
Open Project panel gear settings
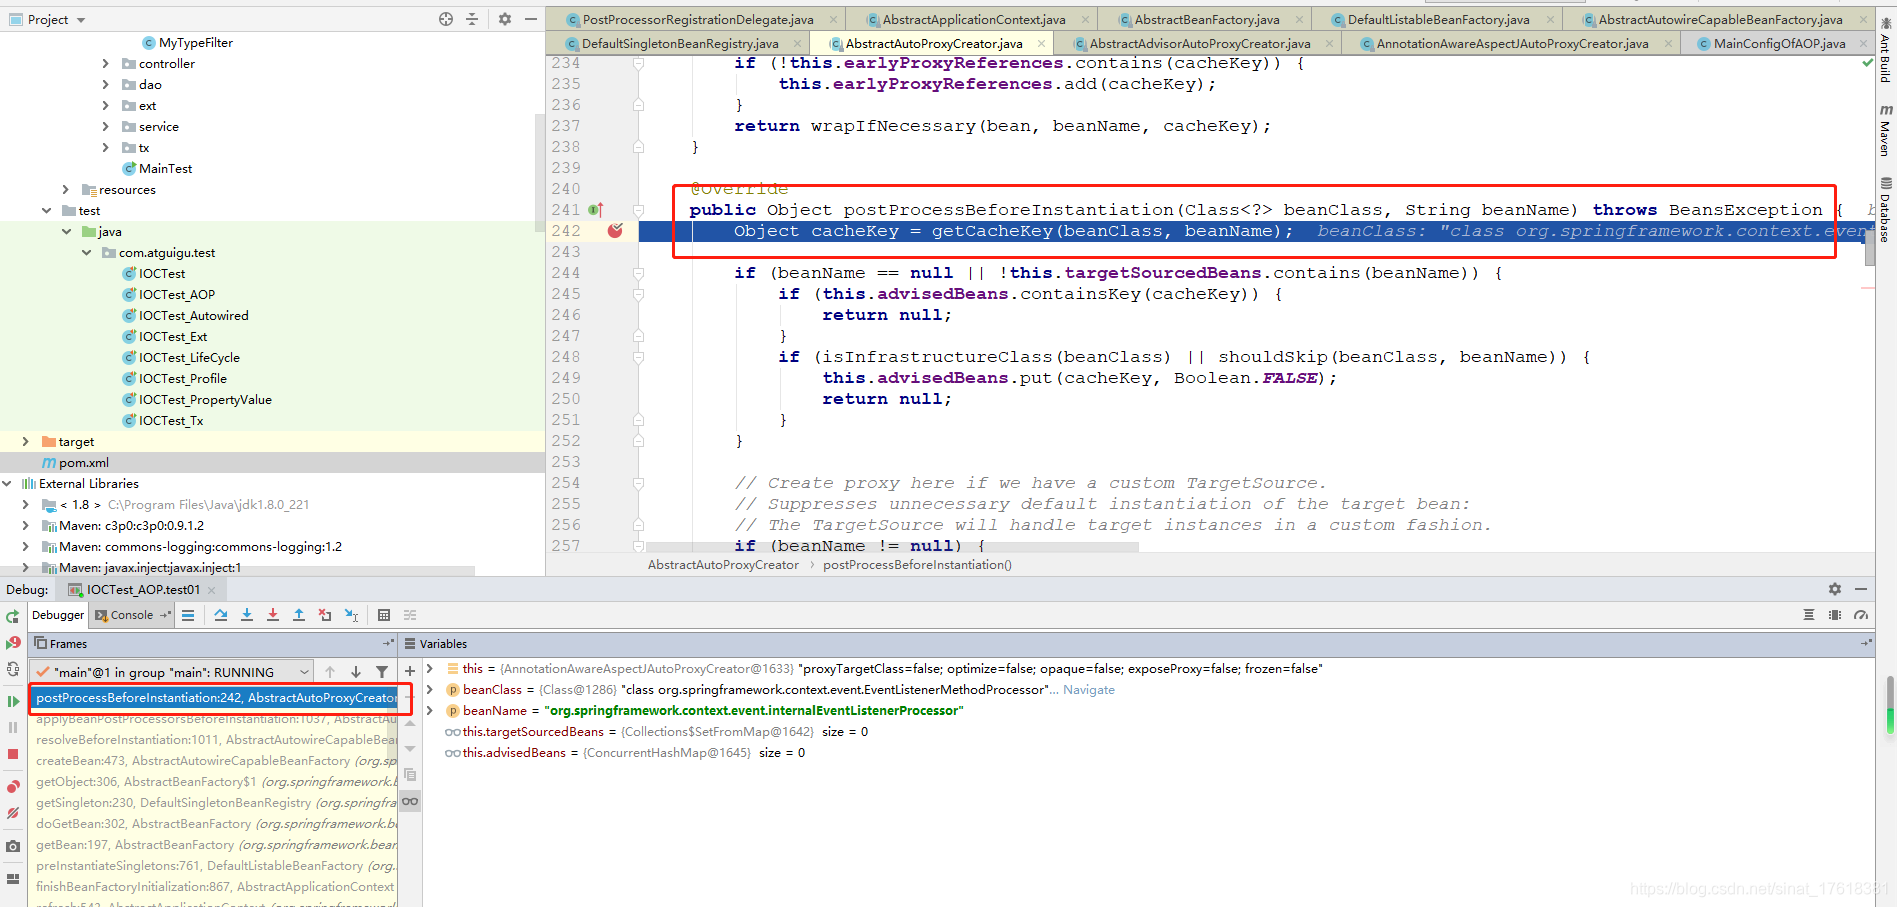click(x=505, y=19)
